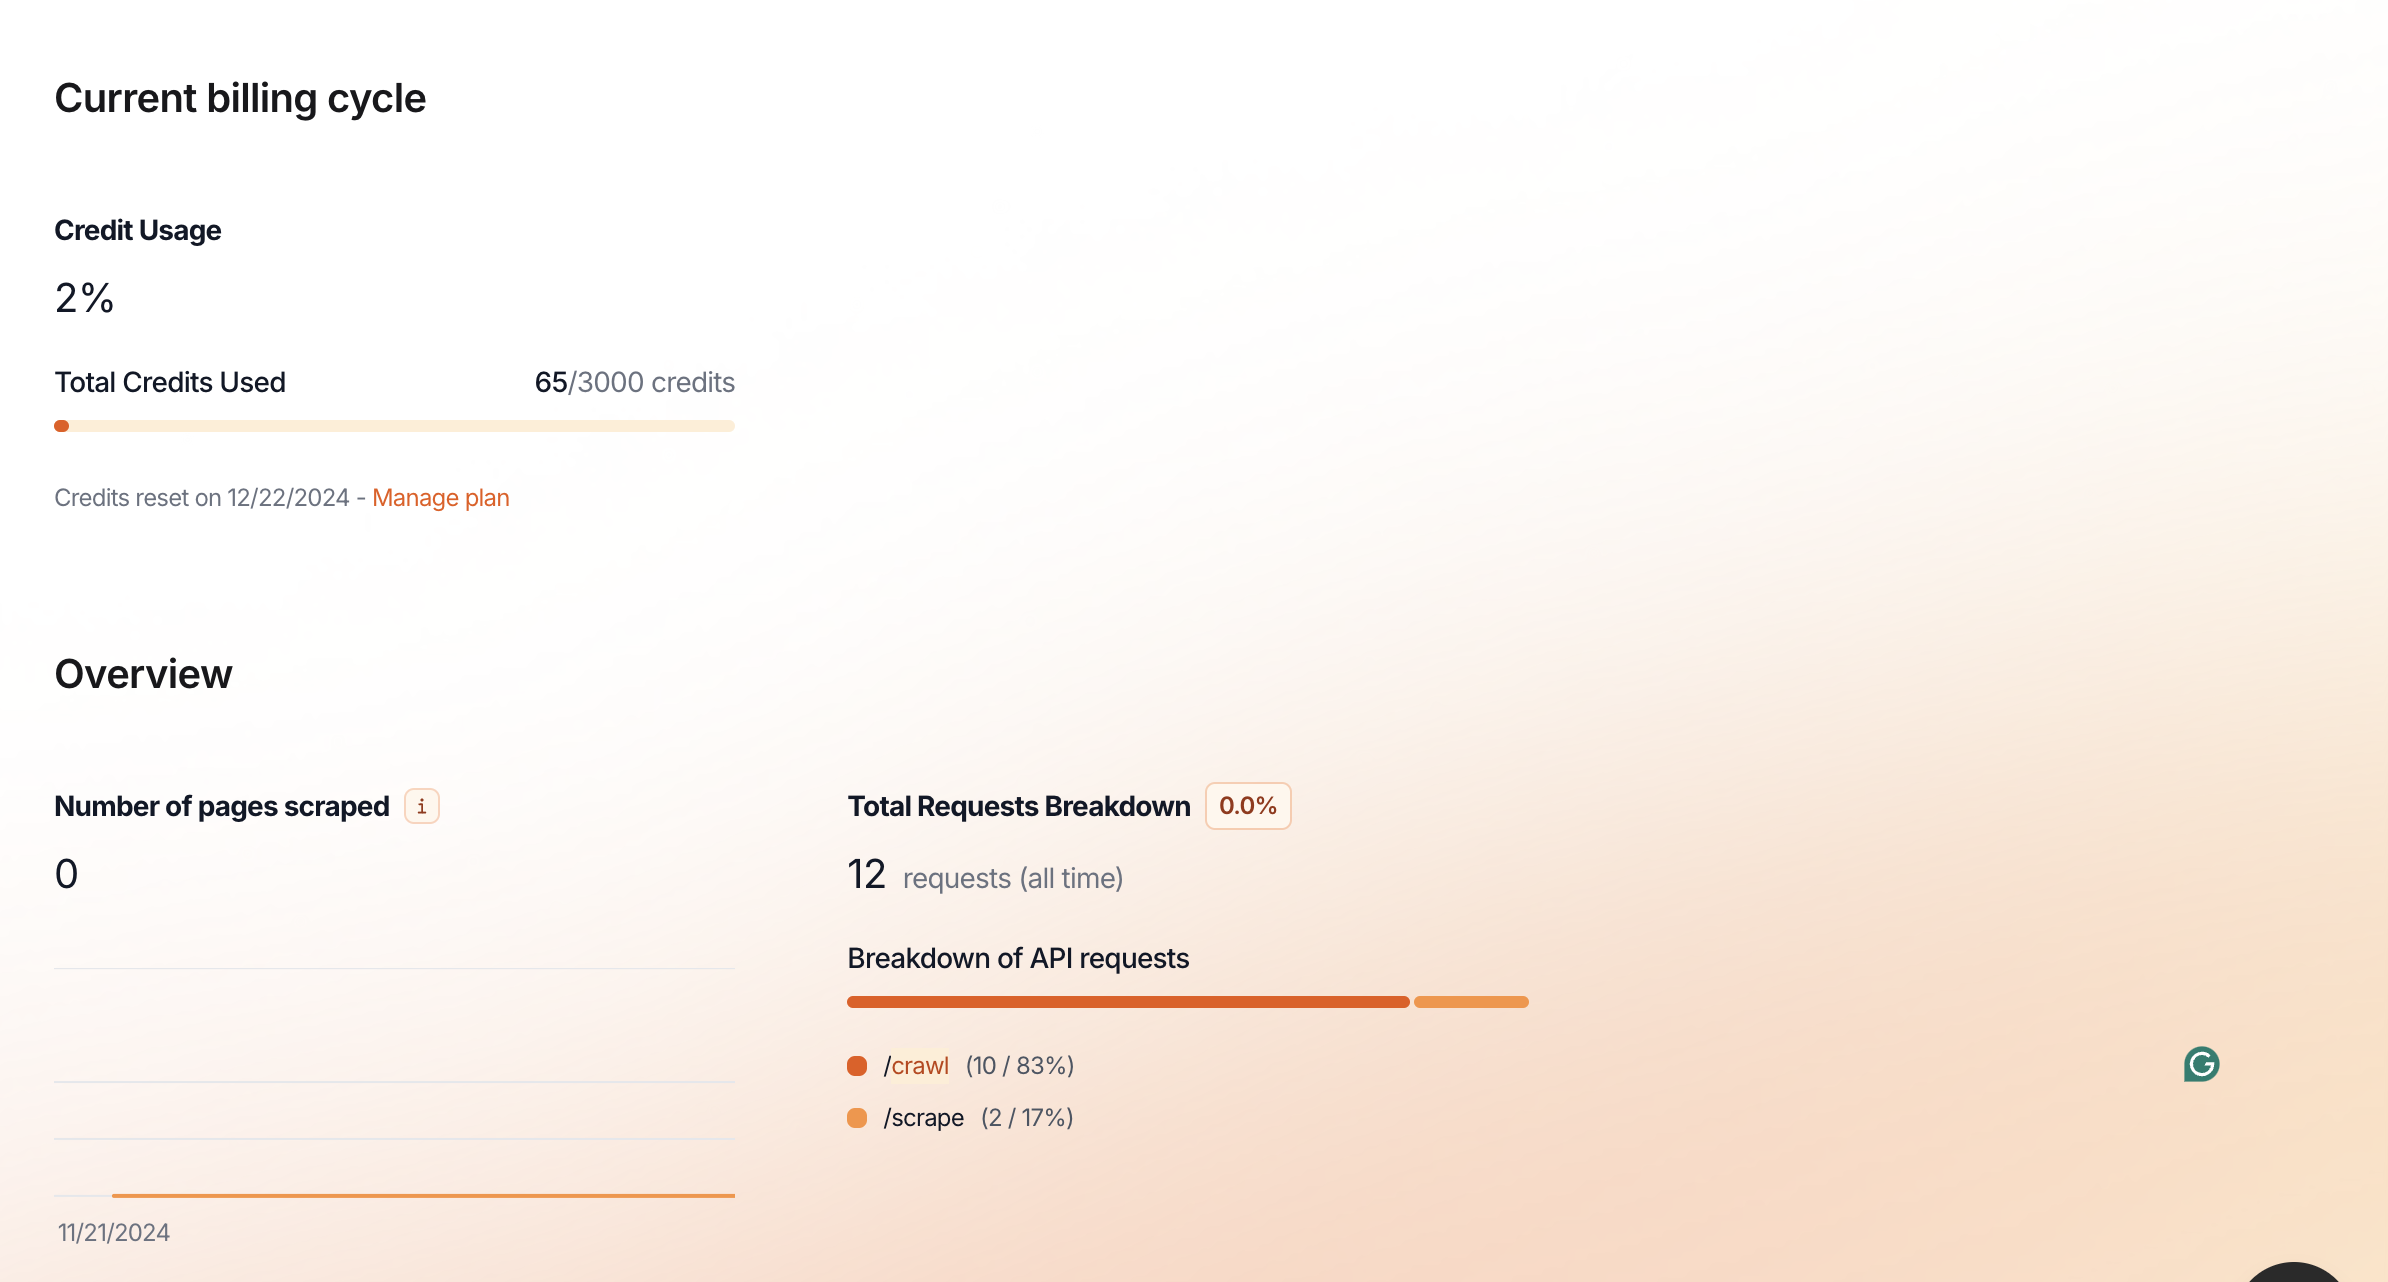Viewport: 2388px width, 1282px height.
Task: Click the orange dot on credits progress bar
Action: (x=62, y=426)
